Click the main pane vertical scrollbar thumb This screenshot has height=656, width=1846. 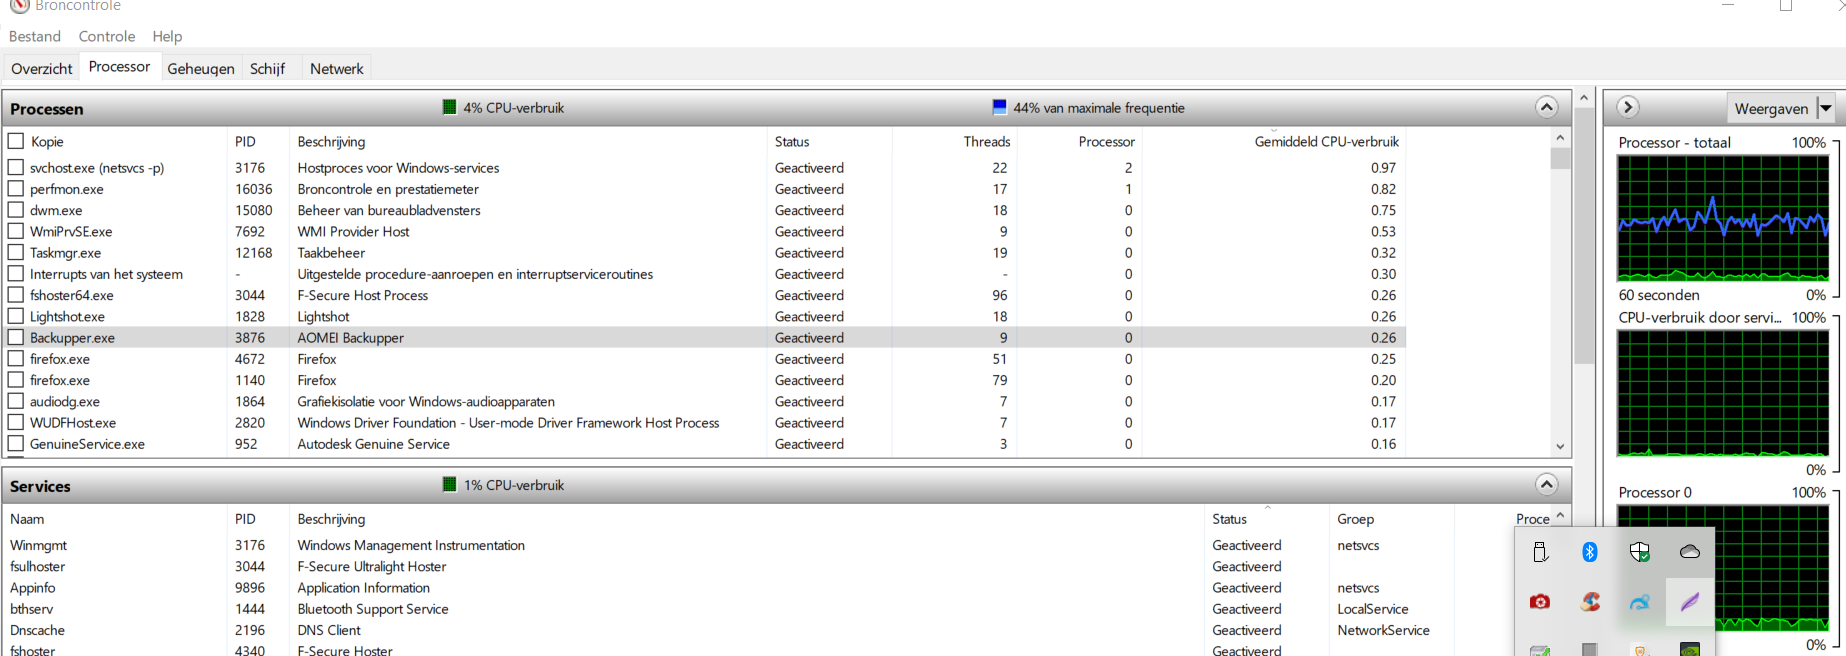click(x=1583, y=236)
